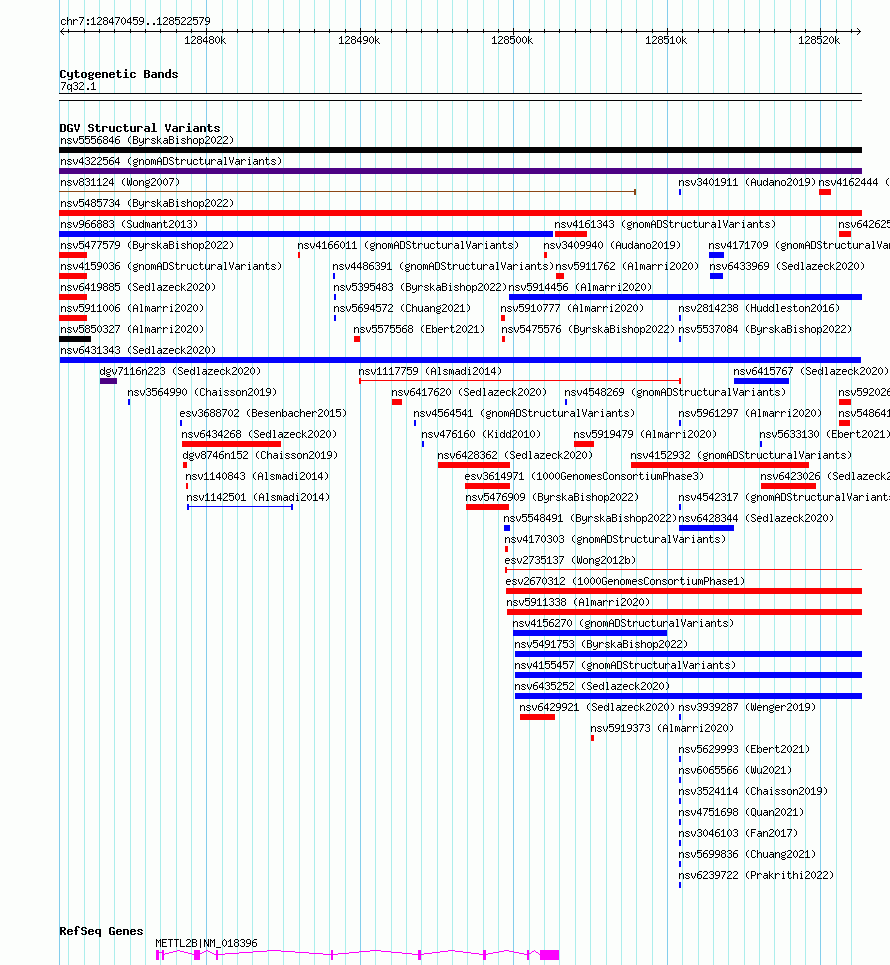Image resolution: width=890 pixels, height=965 pixels.
Task: Click the Cytogenetic Bands track title
Action: point(119,74)
